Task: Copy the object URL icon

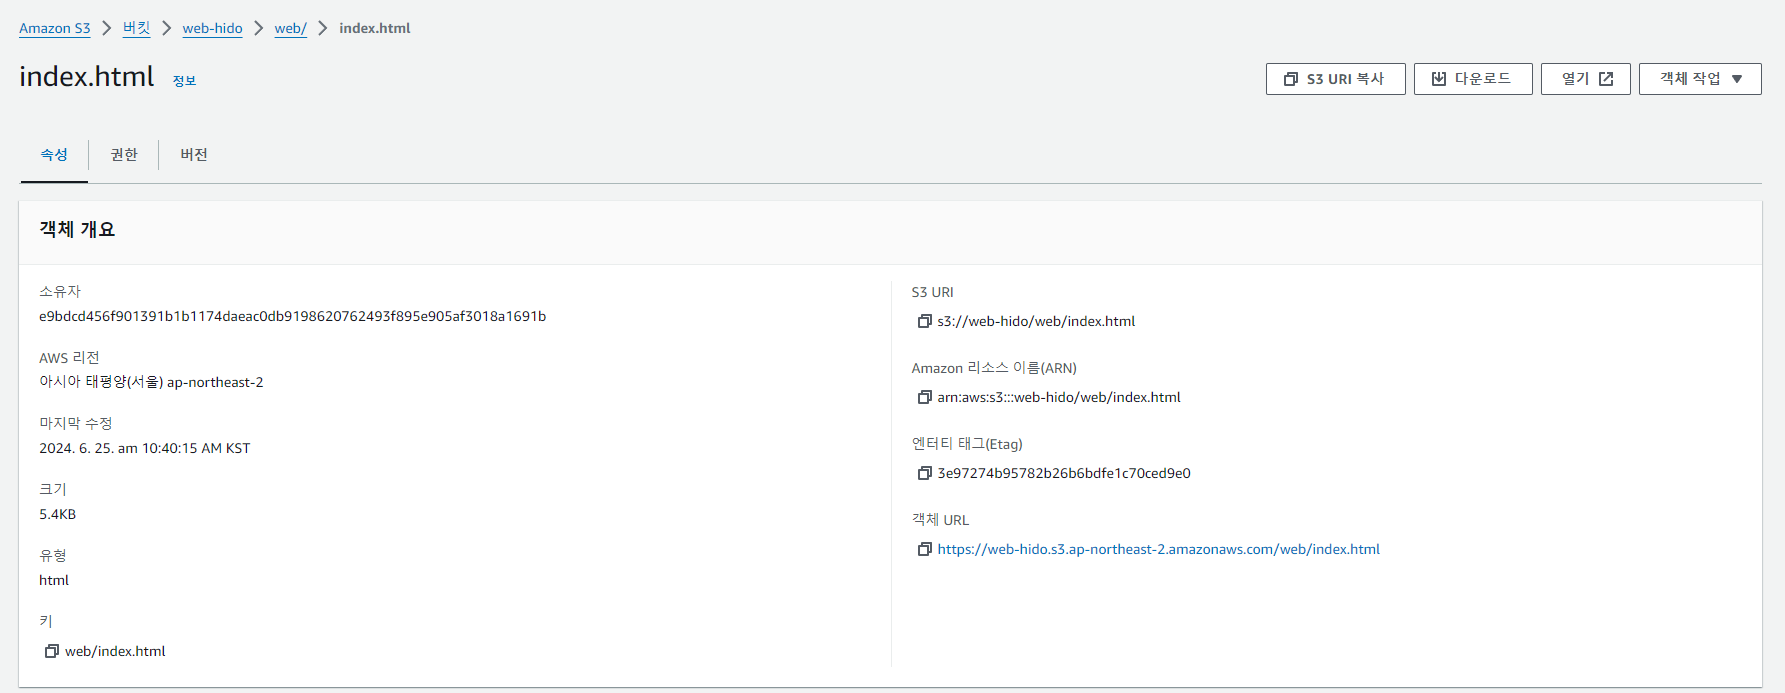Action: coord(925,549)
